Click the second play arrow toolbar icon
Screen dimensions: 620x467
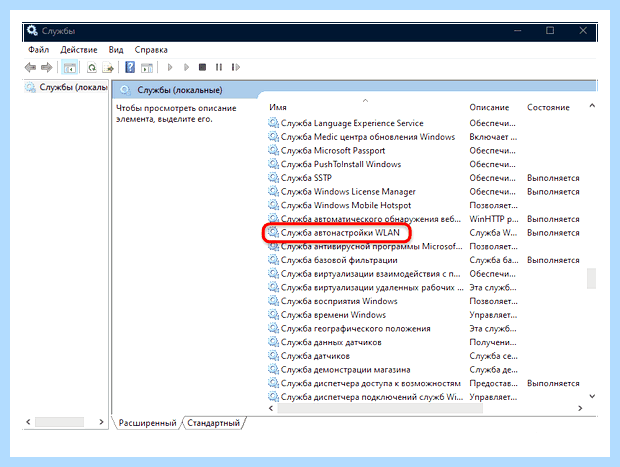187,68
